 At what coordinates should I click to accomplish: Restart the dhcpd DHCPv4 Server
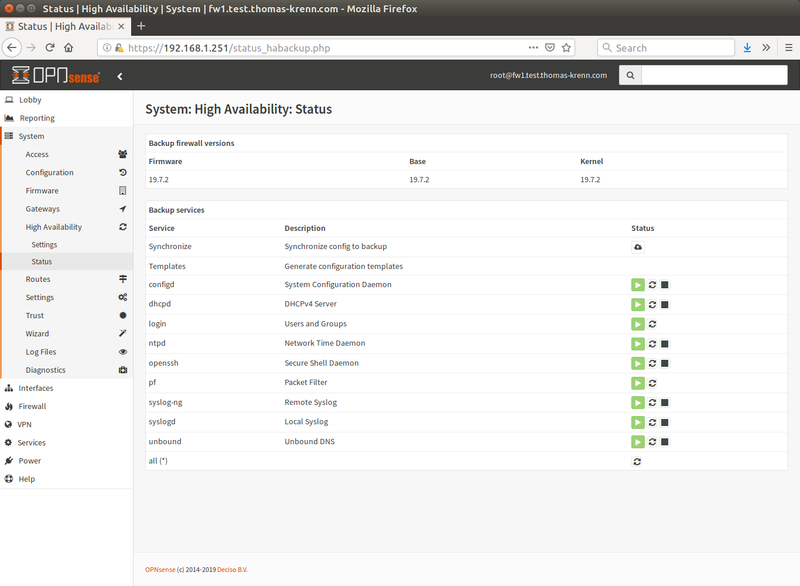(652, 304)
